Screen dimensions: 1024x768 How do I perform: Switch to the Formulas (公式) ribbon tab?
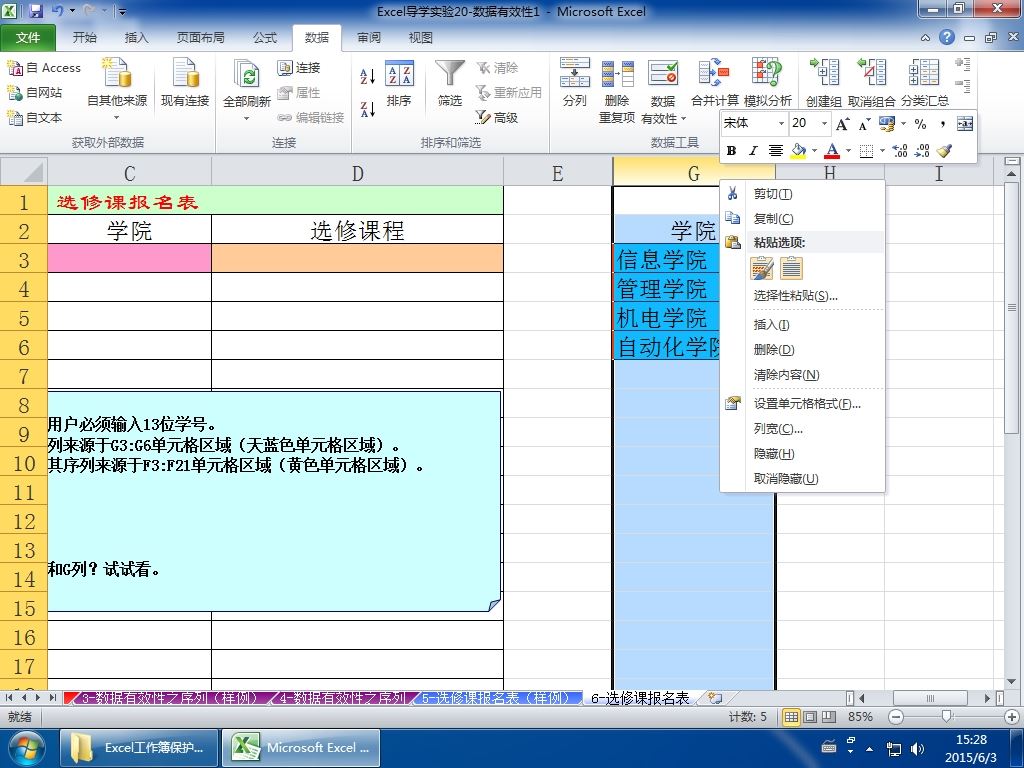(264, 38)
